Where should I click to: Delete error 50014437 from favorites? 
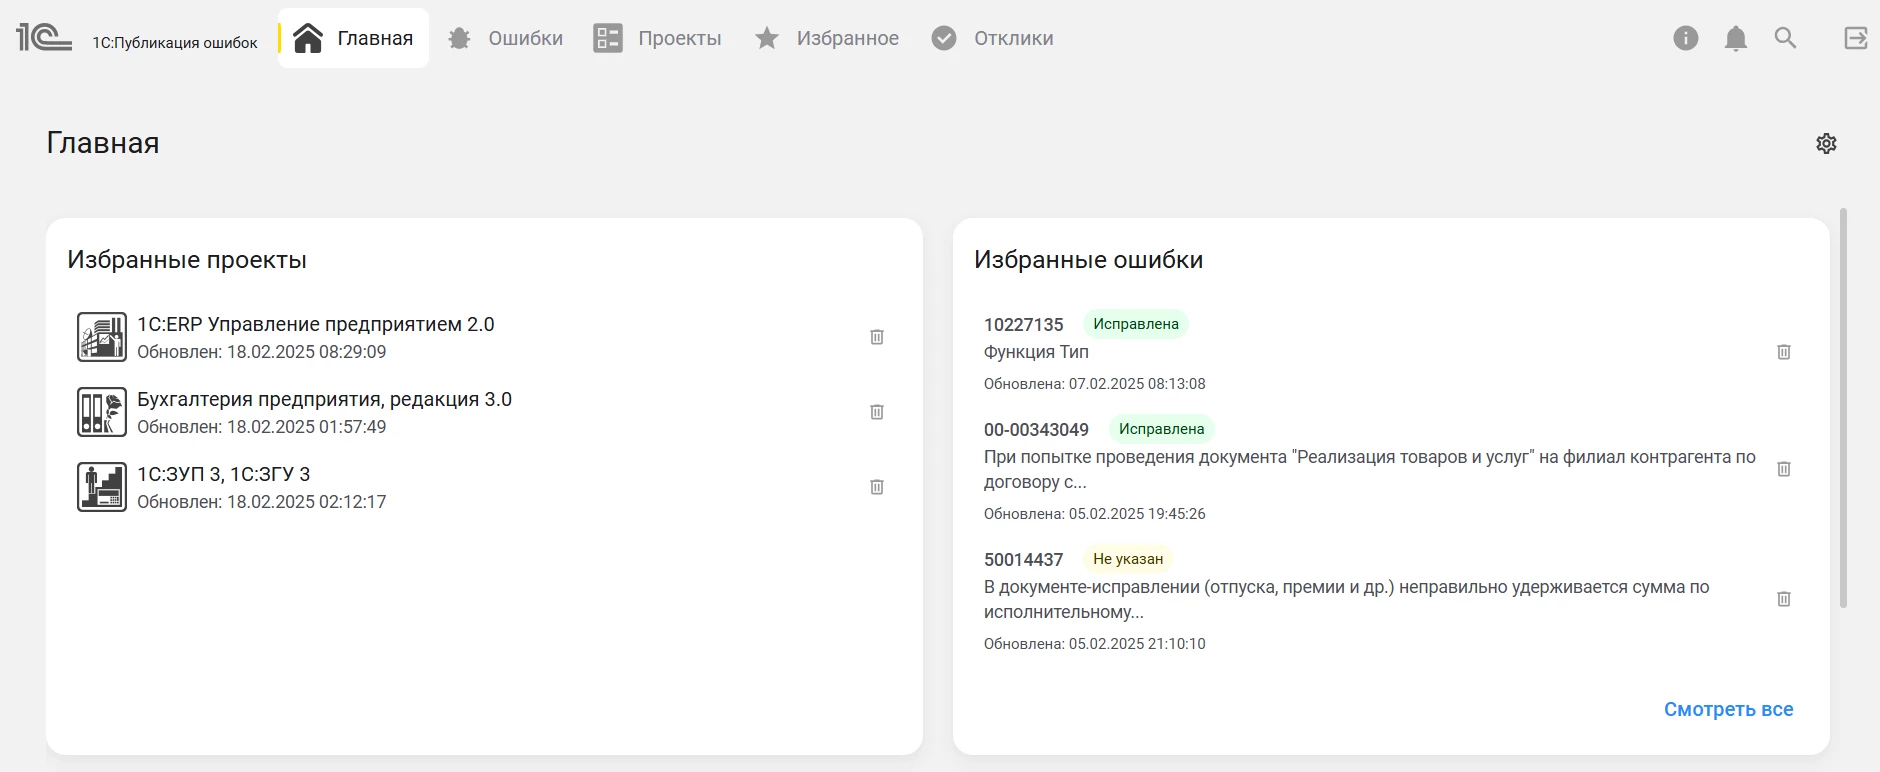pyautogui.click(x=1783, y=599)
